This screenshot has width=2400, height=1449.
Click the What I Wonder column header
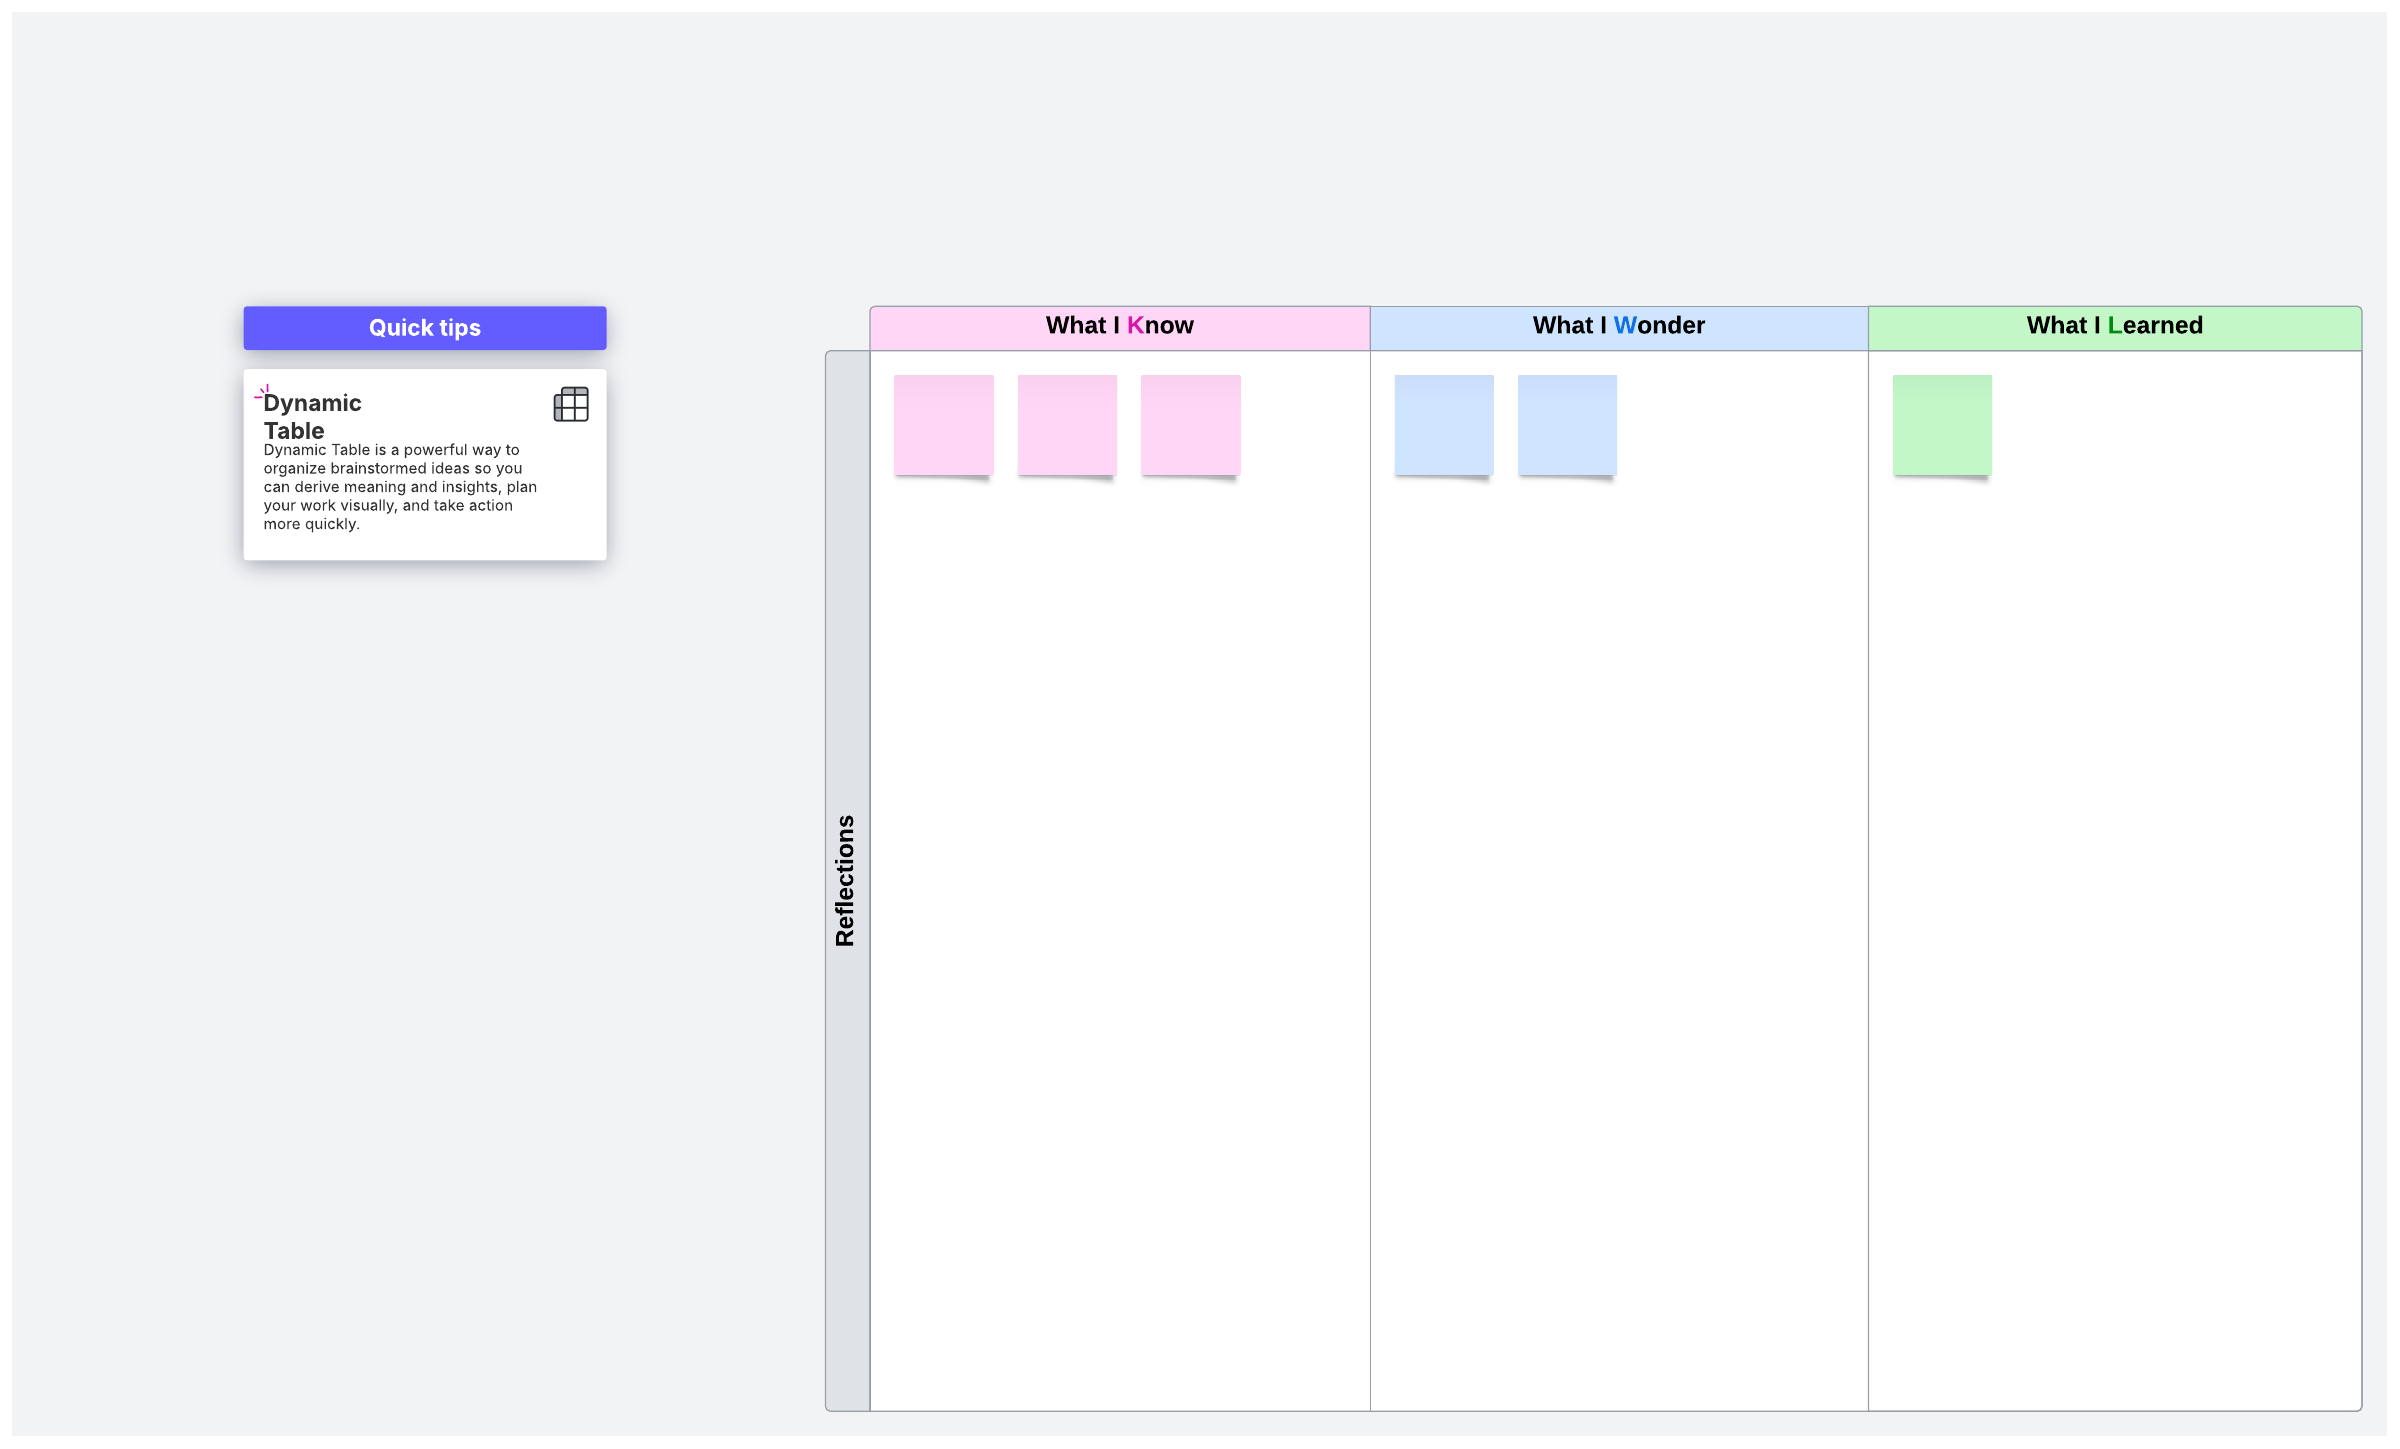(x=1618, y=327)
